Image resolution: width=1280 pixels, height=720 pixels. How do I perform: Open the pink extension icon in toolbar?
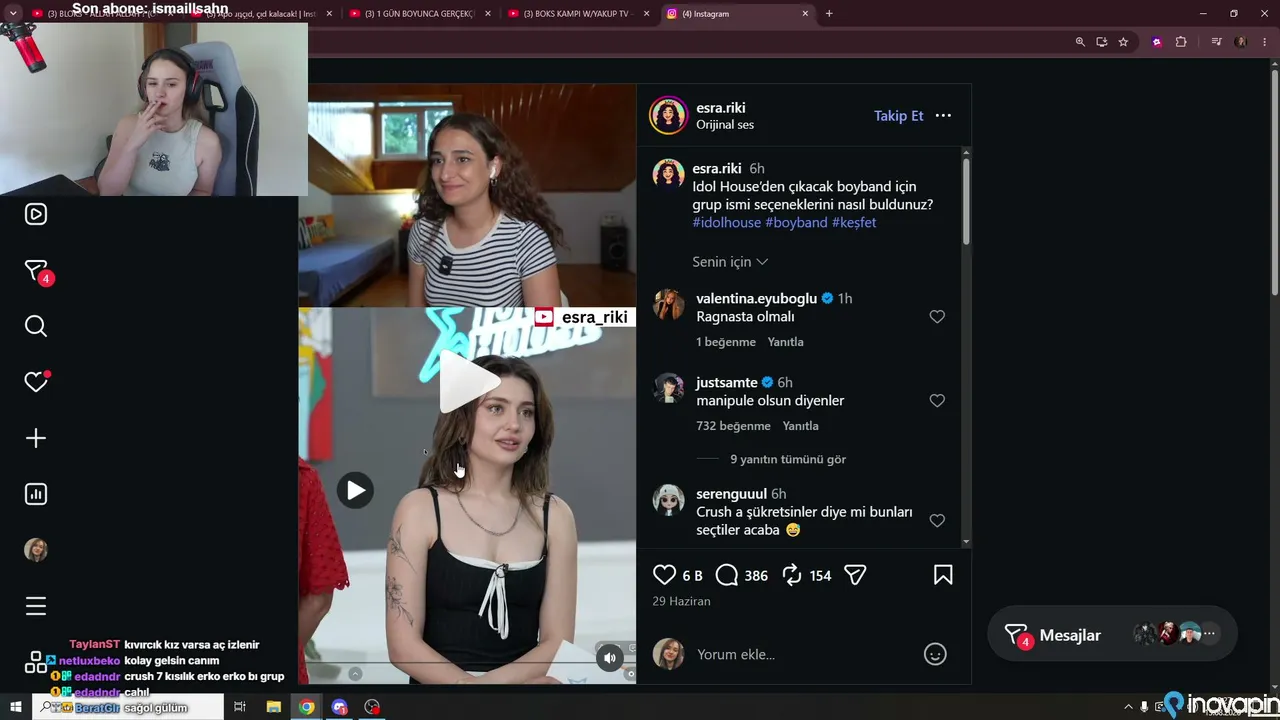point(1157,42)
